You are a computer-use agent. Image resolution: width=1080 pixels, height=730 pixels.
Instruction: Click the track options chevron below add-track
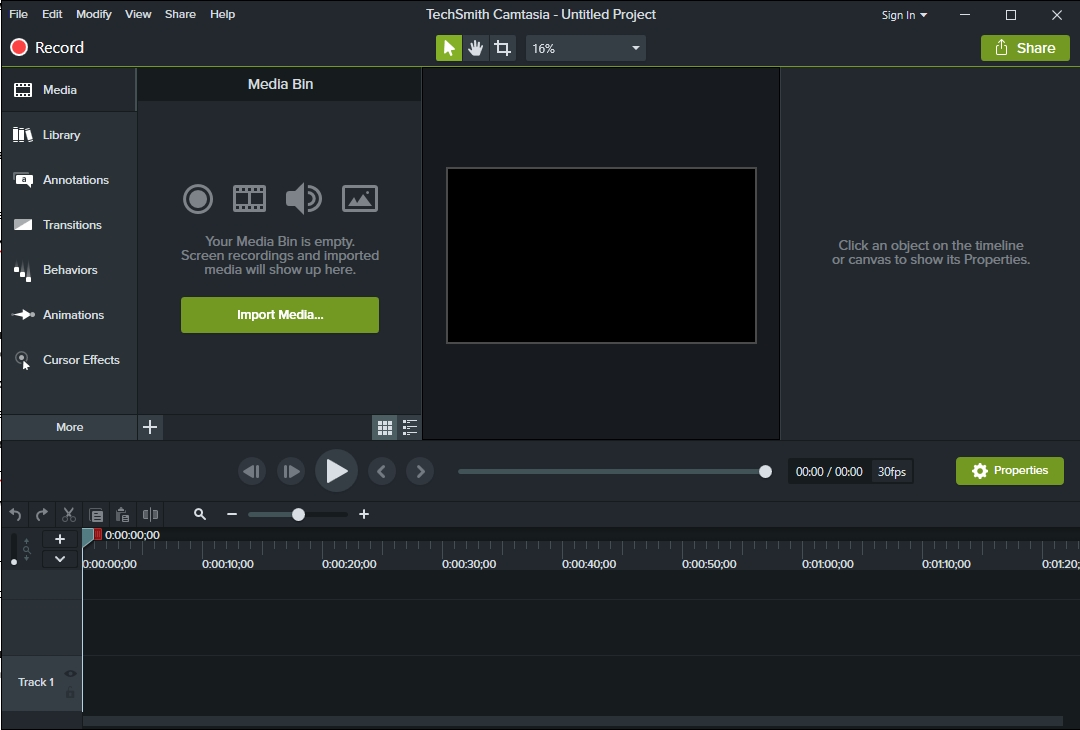click(60, 559)
